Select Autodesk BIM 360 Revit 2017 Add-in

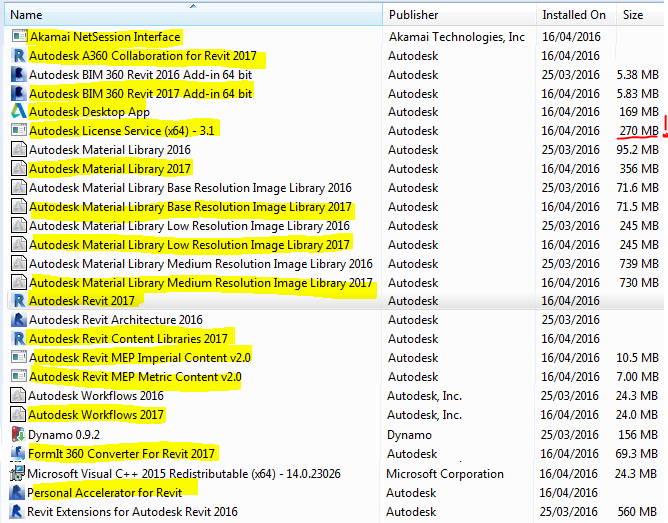[141, 93]
